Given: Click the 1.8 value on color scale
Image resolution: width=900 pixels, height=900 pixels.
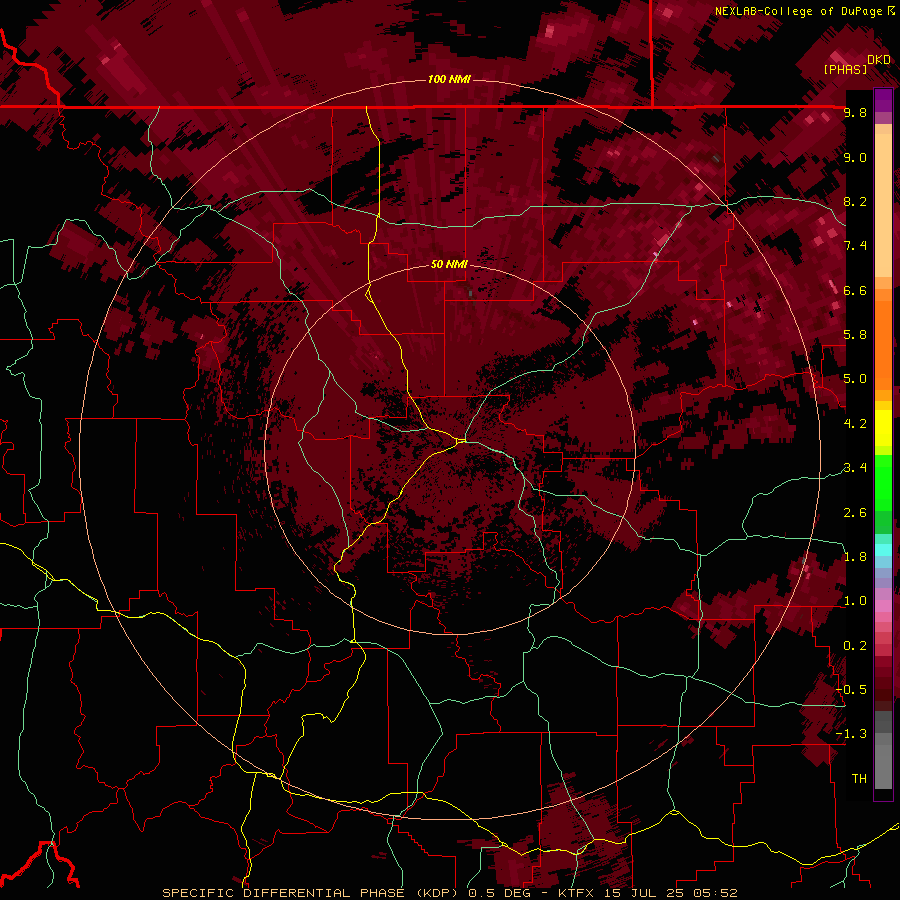Looking at the screenshot, I should point(855,557).
